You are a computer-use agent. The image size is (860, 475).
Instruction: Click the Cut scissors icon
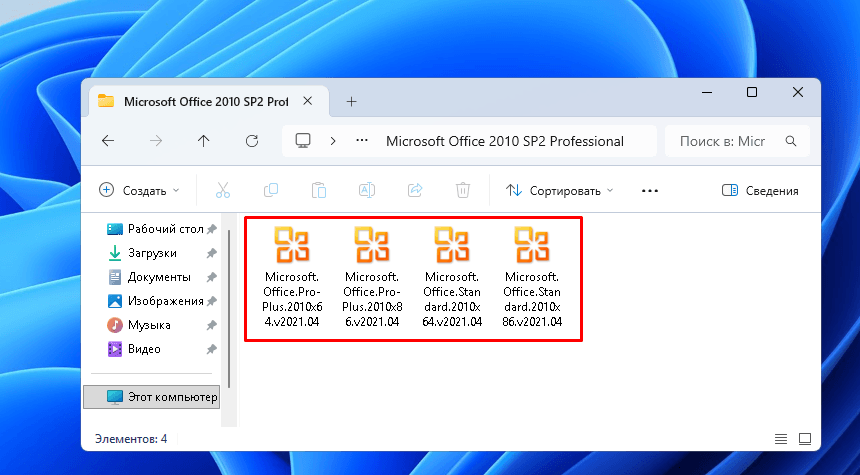[x=223, y=190]
